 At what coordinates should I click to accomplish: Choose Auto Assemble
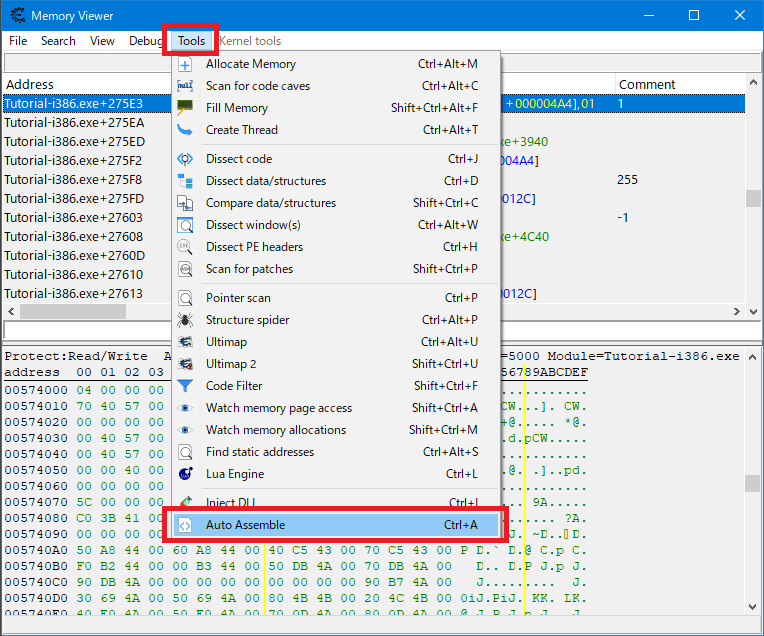point(336,525)
